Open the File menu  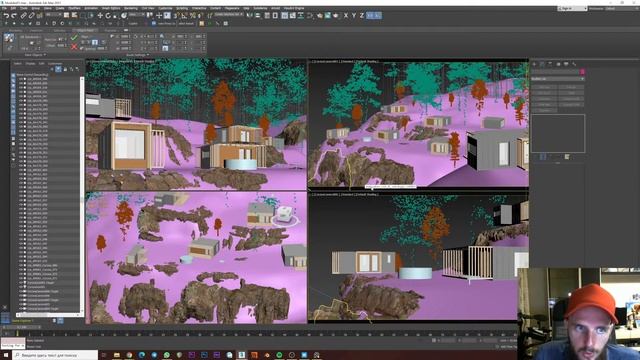[4, 8]
